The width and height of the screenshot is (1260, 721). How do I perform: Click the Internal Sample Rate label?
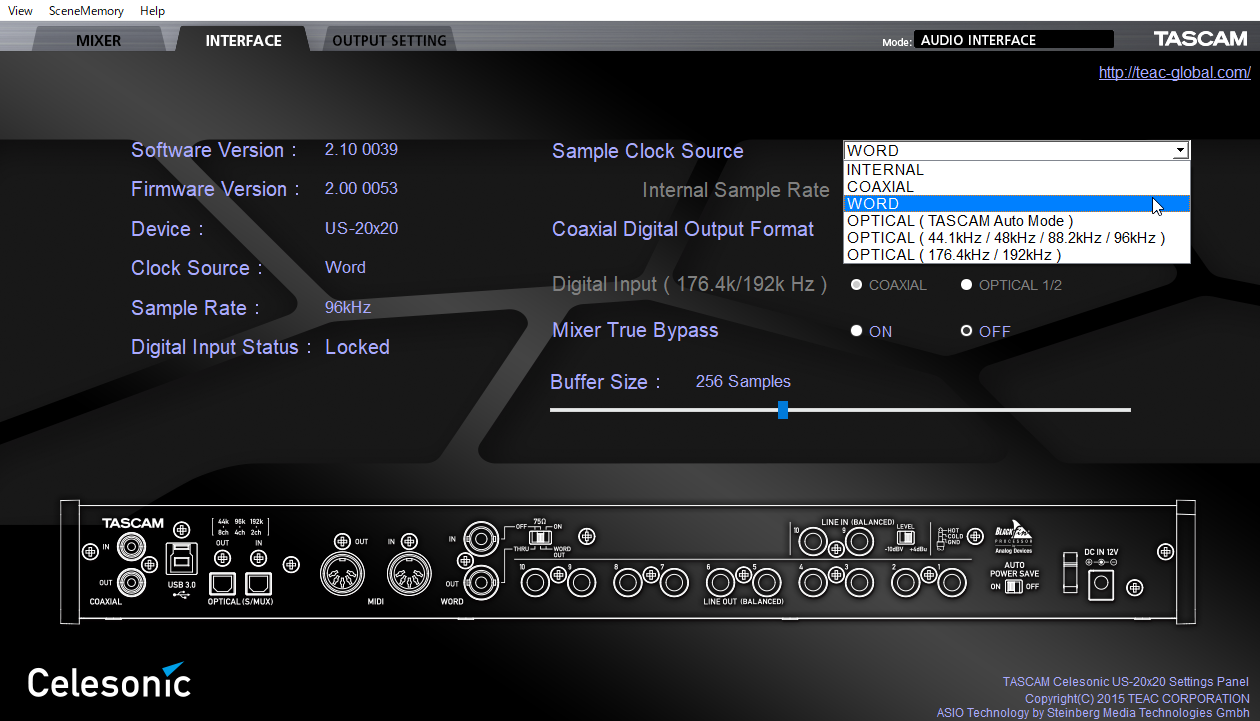pos(736,190)
